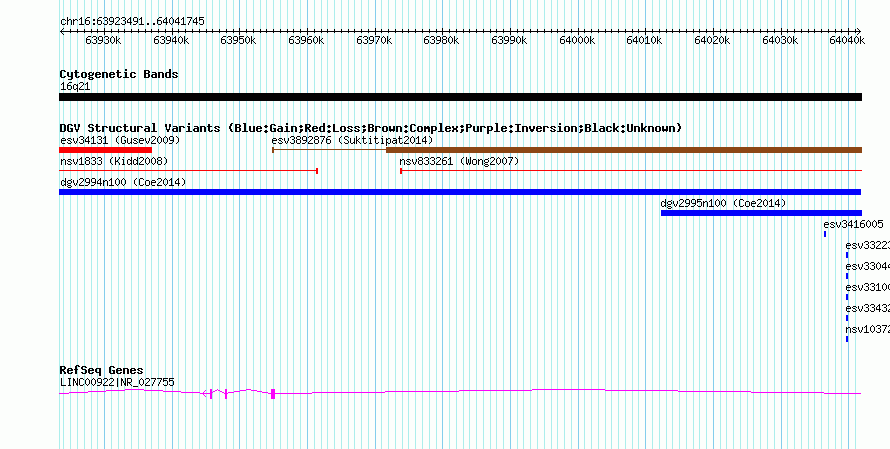Click the truncated nsv10372 variant label

867,330
